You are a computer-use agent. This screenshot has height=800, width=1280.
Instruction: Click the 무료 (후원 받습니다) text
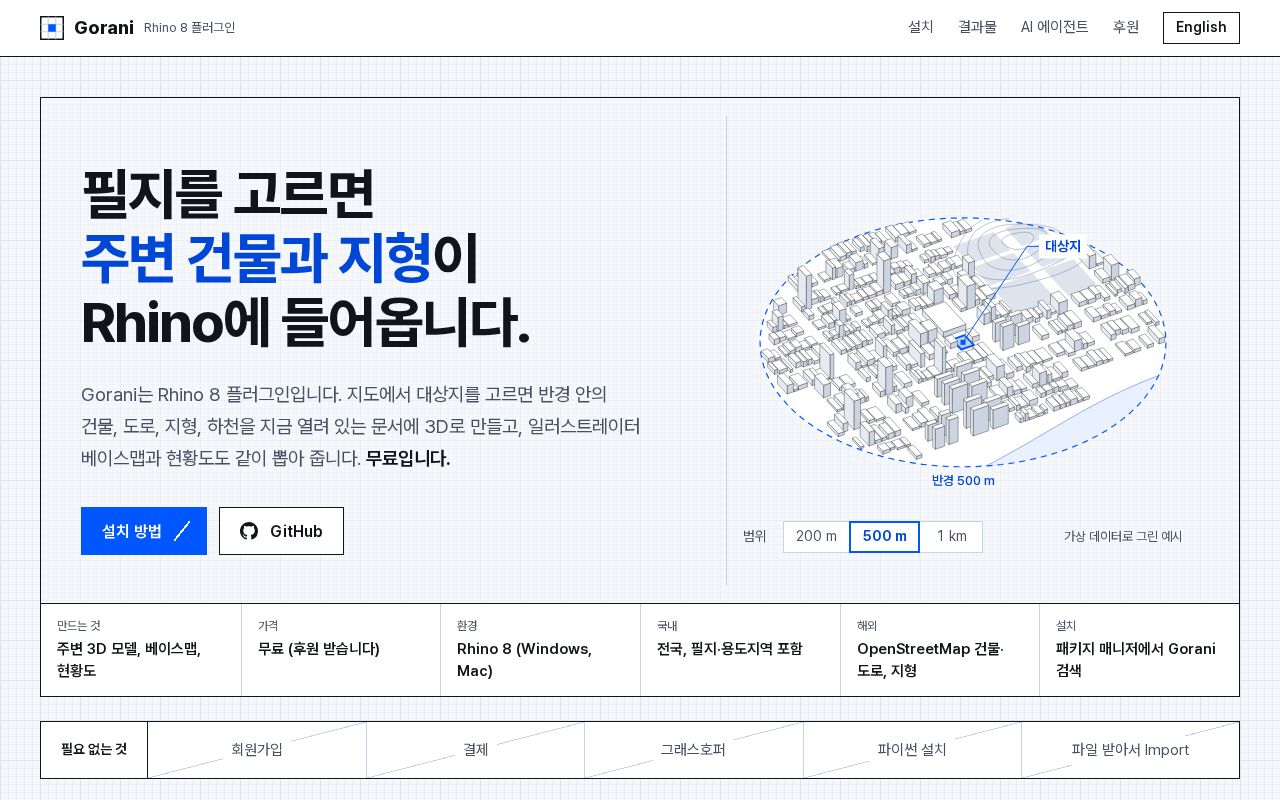tap(319, 649)
